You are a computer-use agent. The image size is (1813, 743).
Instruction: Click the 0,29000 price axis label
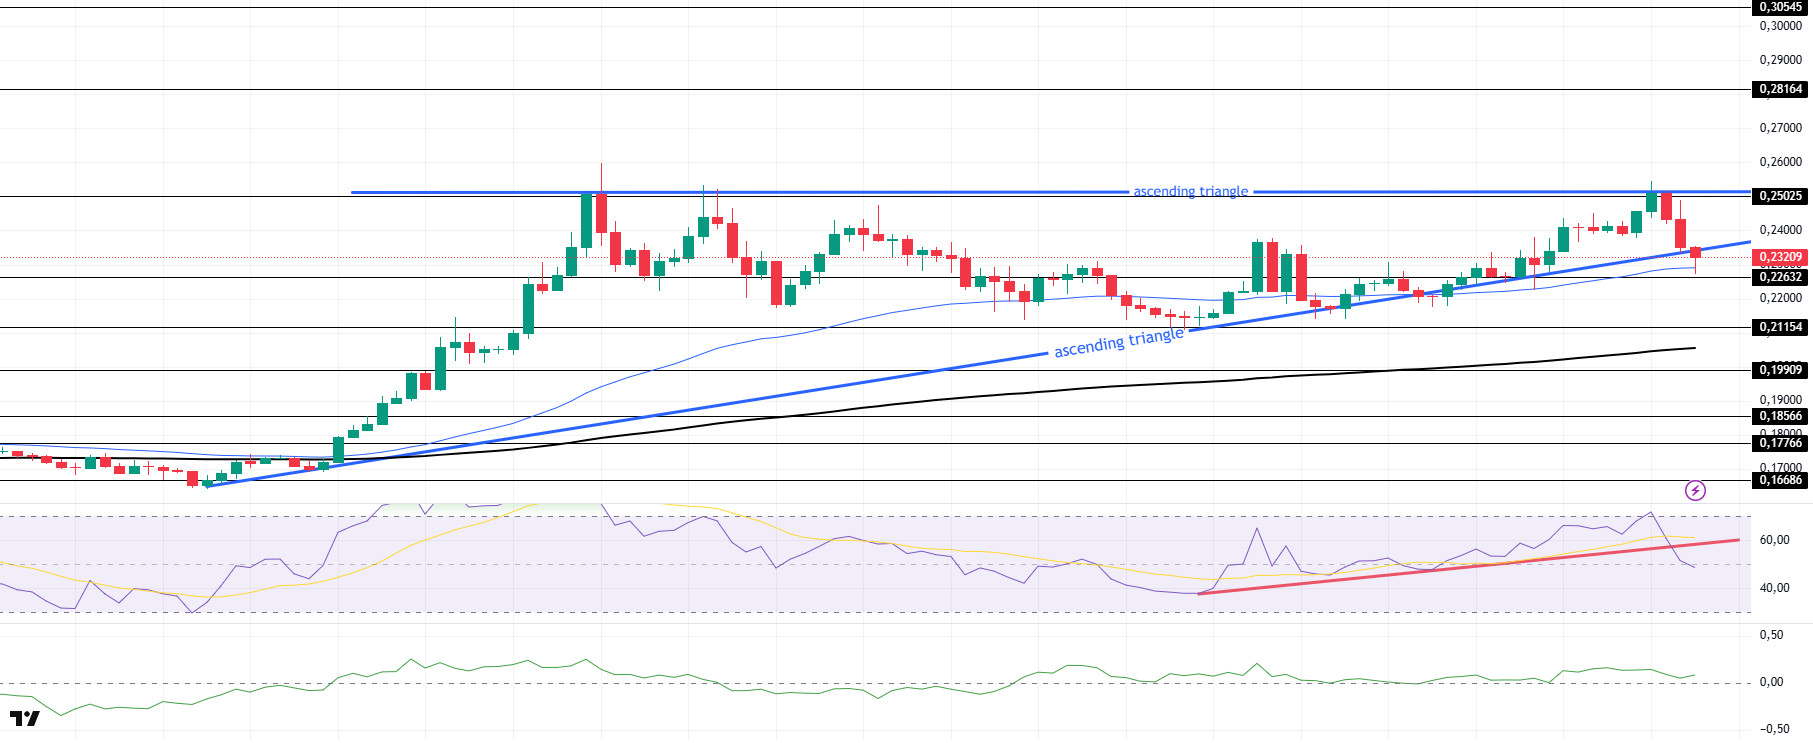coord(1780,60)
